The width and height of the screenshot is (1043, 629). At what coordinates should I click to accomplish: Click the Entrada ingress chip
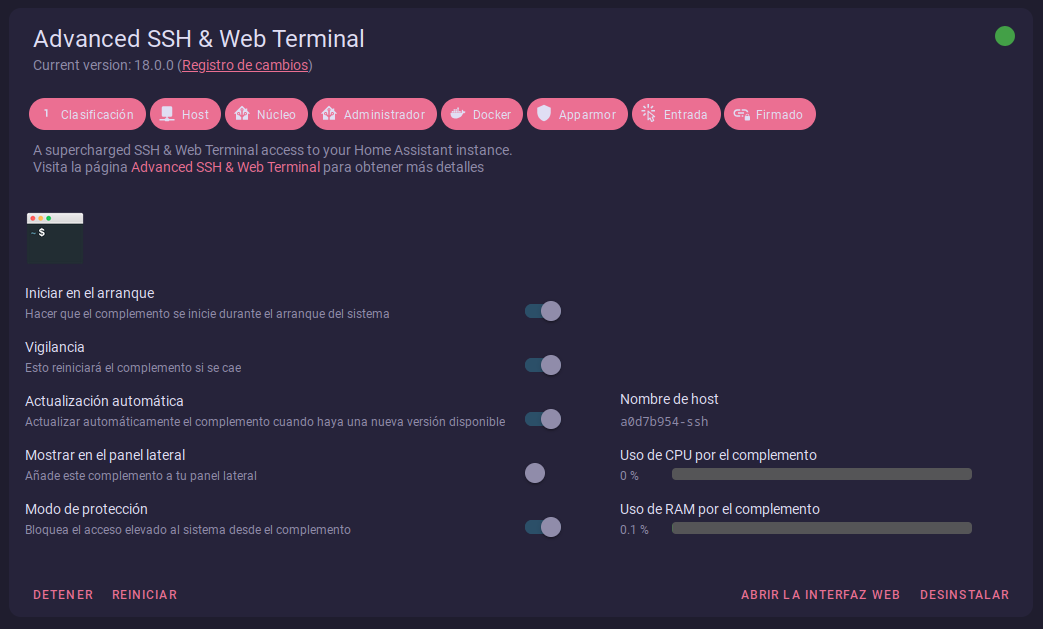click(676, 115)
